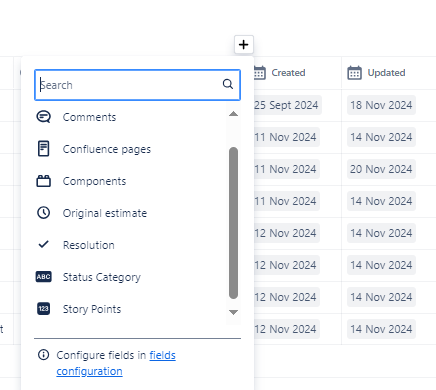This screenshot has width=436, height=390.
Task: Click the magnifier search icon
Action: coord(228,84)
